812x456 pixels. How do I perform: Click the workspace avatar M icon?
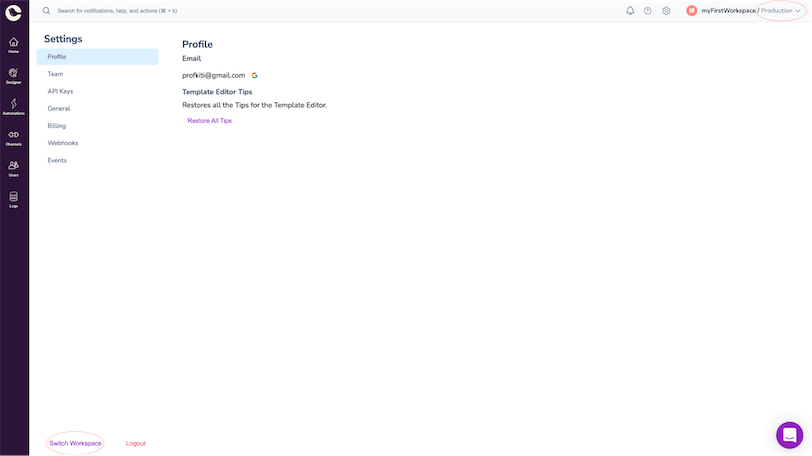691,10
